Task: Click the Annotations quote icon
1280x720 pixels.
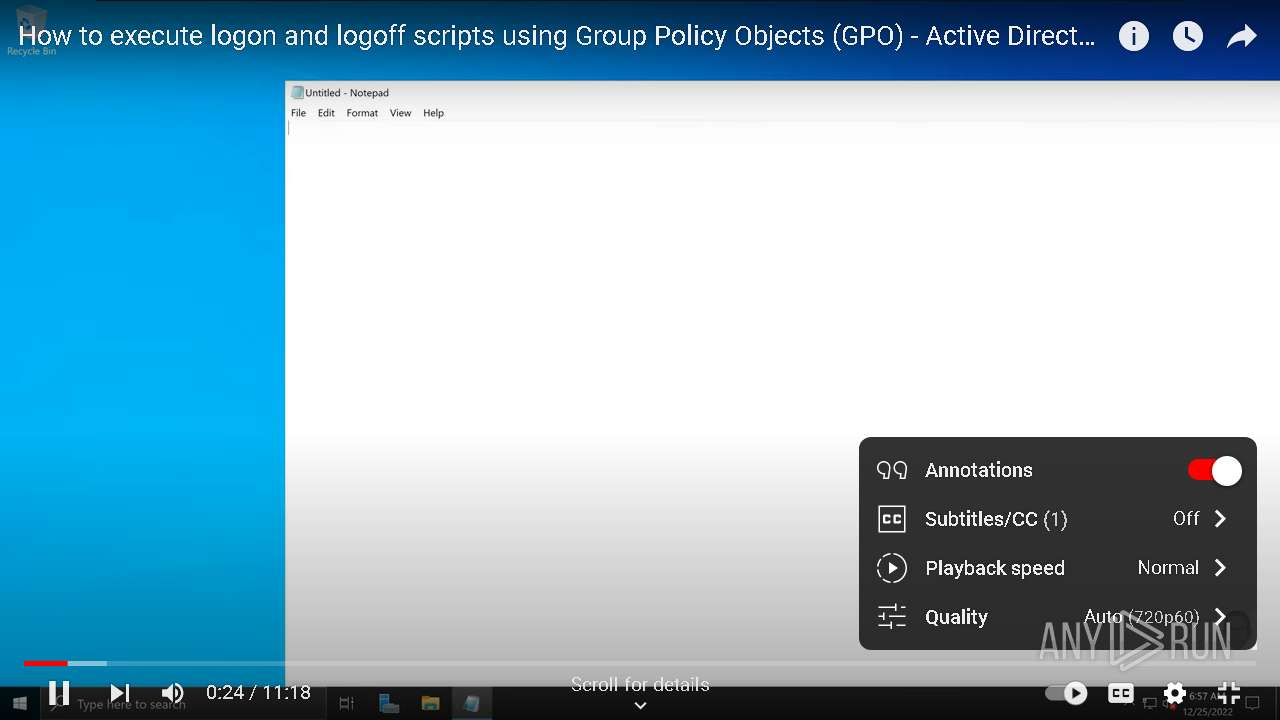Action: coord(891,470)
